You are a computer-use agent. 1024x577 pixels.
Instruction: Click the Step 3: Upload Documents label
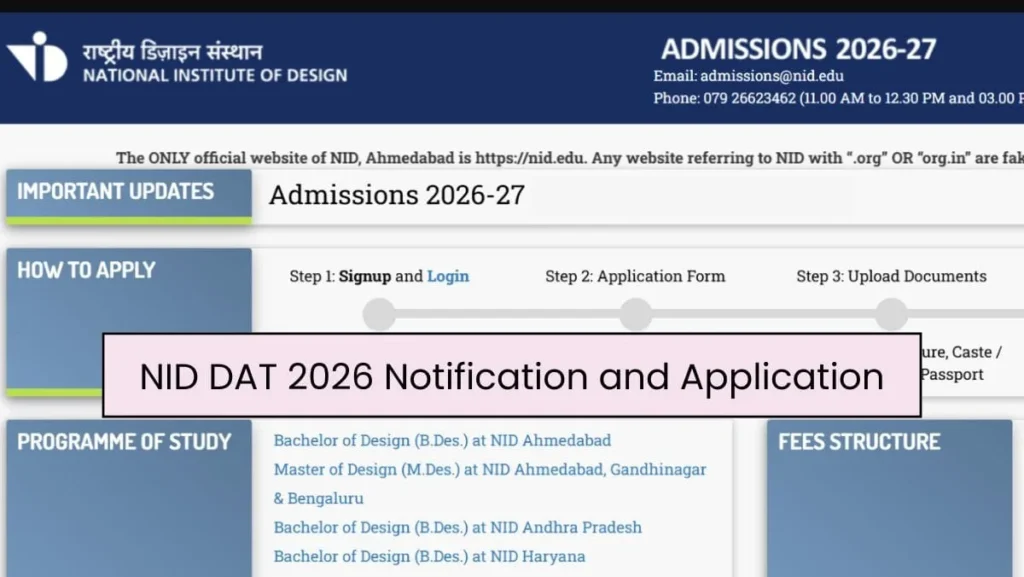click(x=891, y=276)
